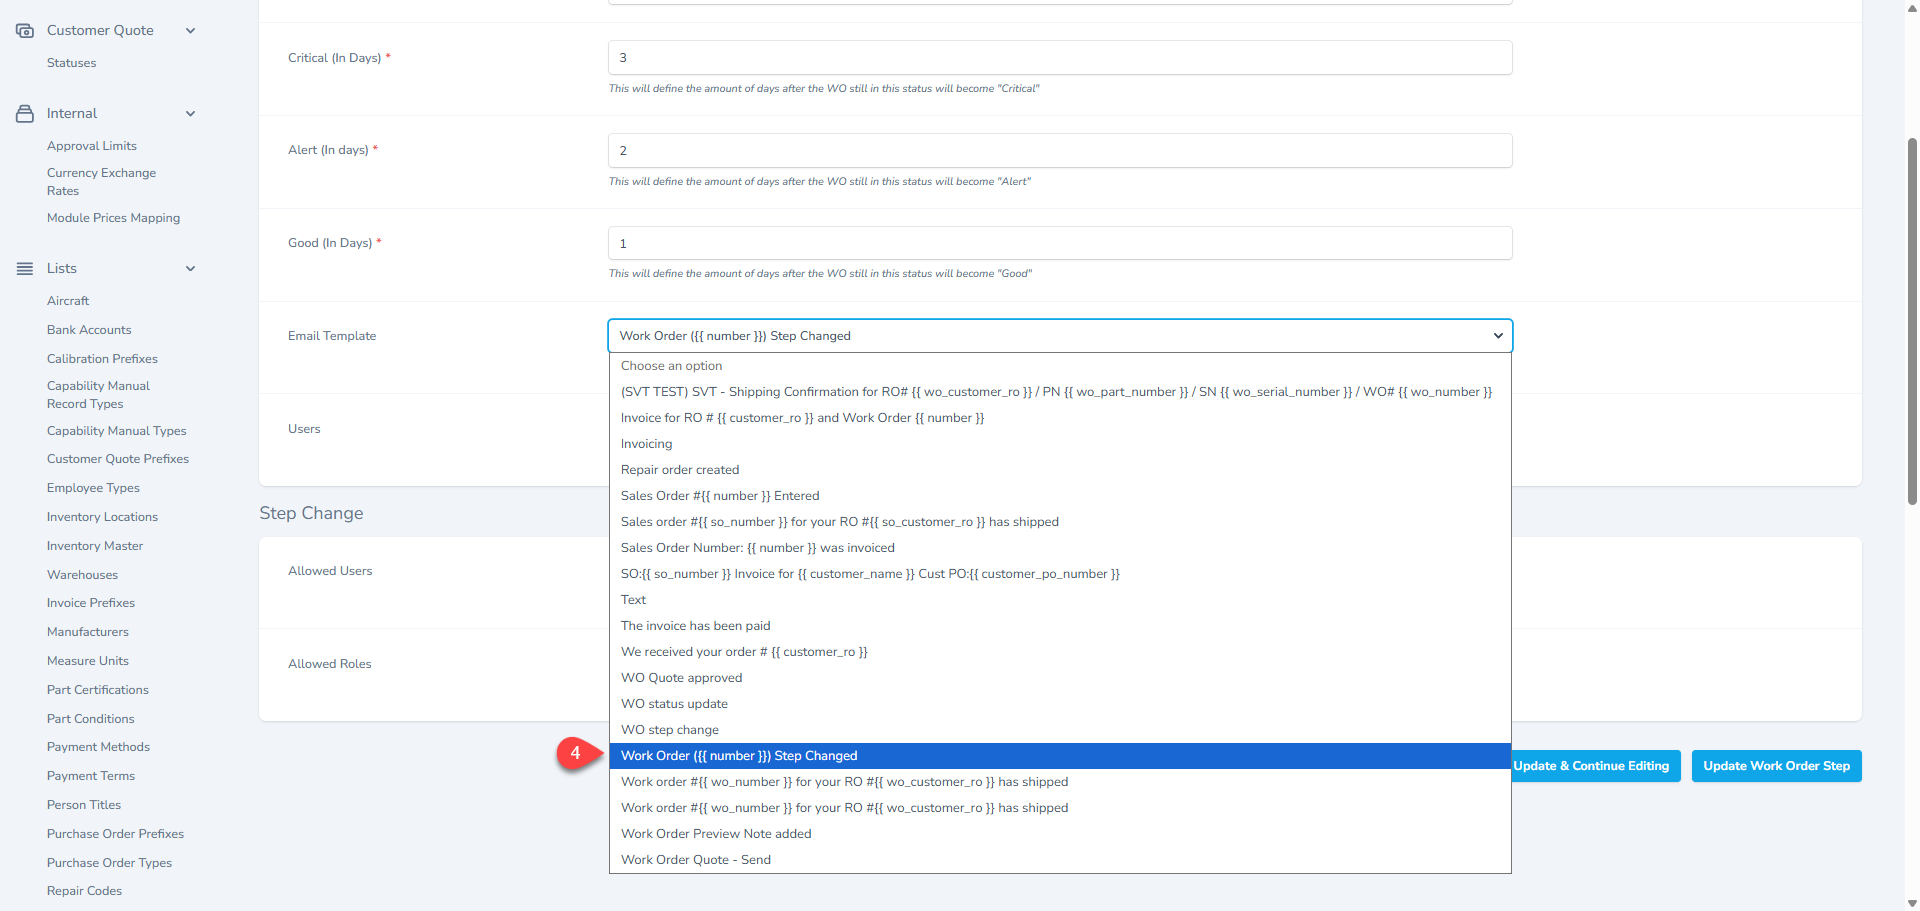1920x911 pixels.
Task: Pick 'Repair order created' from list
Action: pos(679,470)
